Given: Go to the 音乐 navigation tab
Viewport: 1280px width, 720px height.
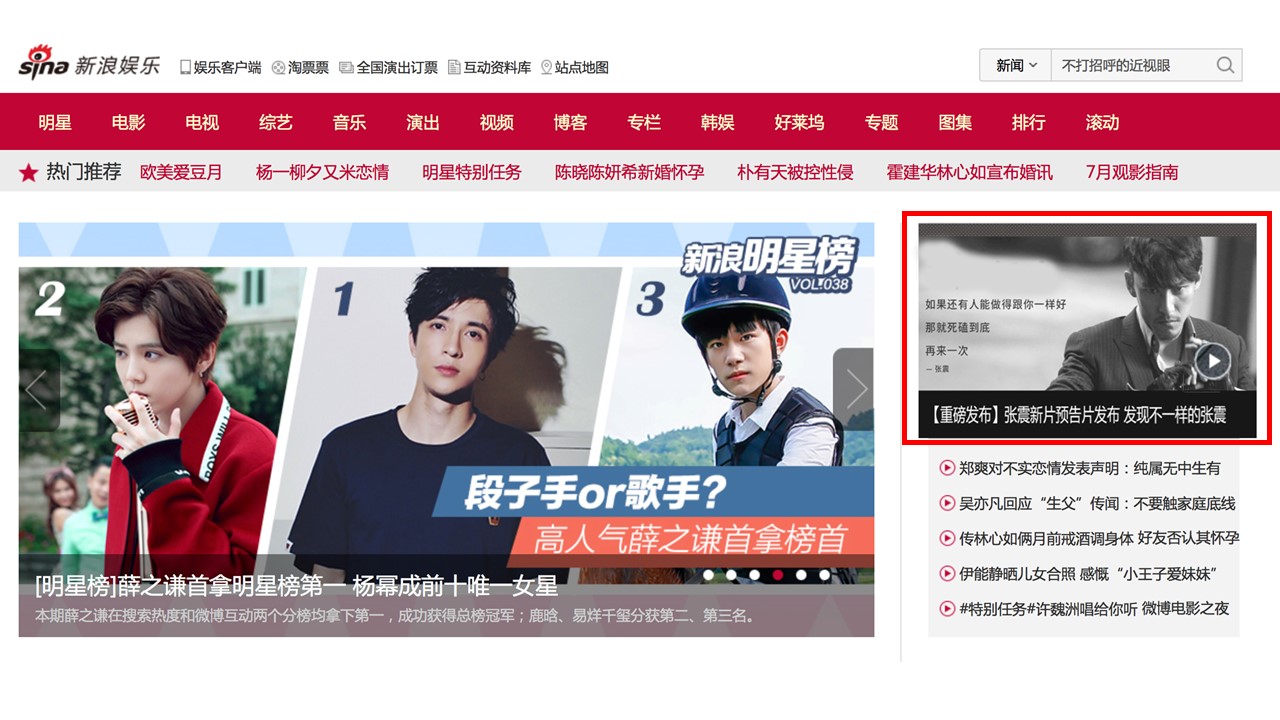Looking at the screenshot, I should pyautogui.click(x=349, y=122).
